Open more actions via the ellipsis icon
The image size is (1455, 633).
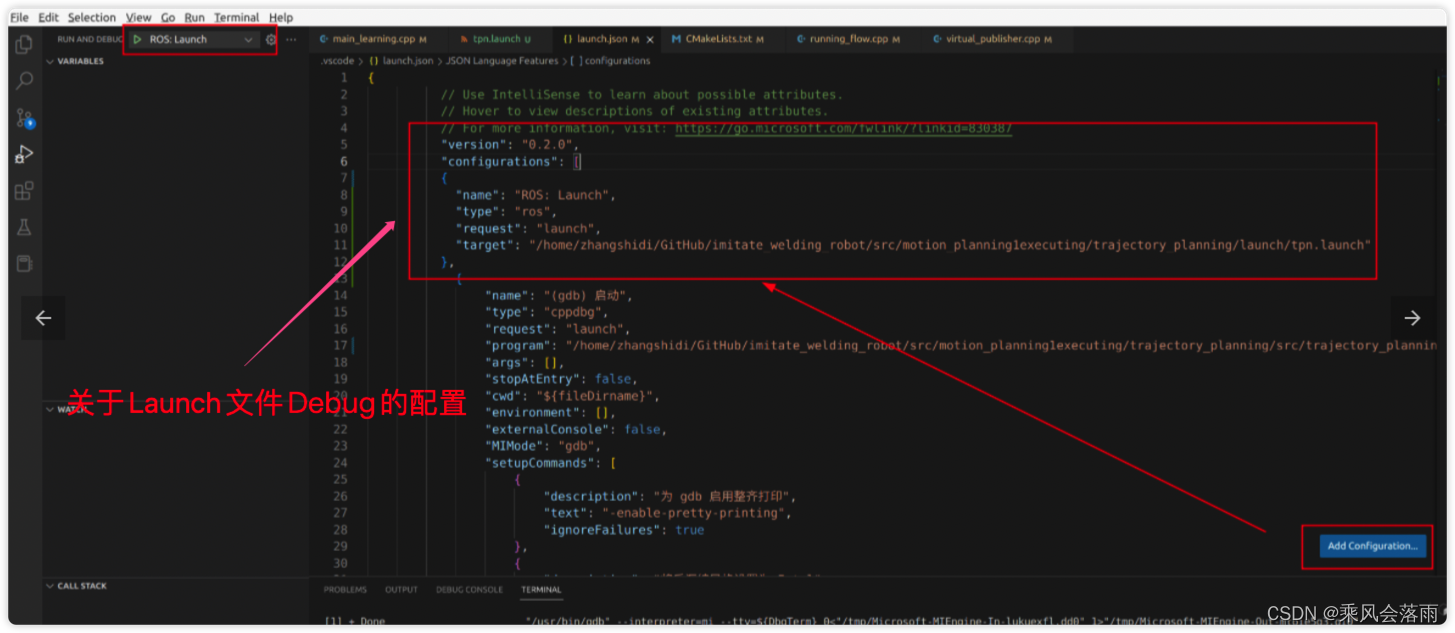pos(291,39)
